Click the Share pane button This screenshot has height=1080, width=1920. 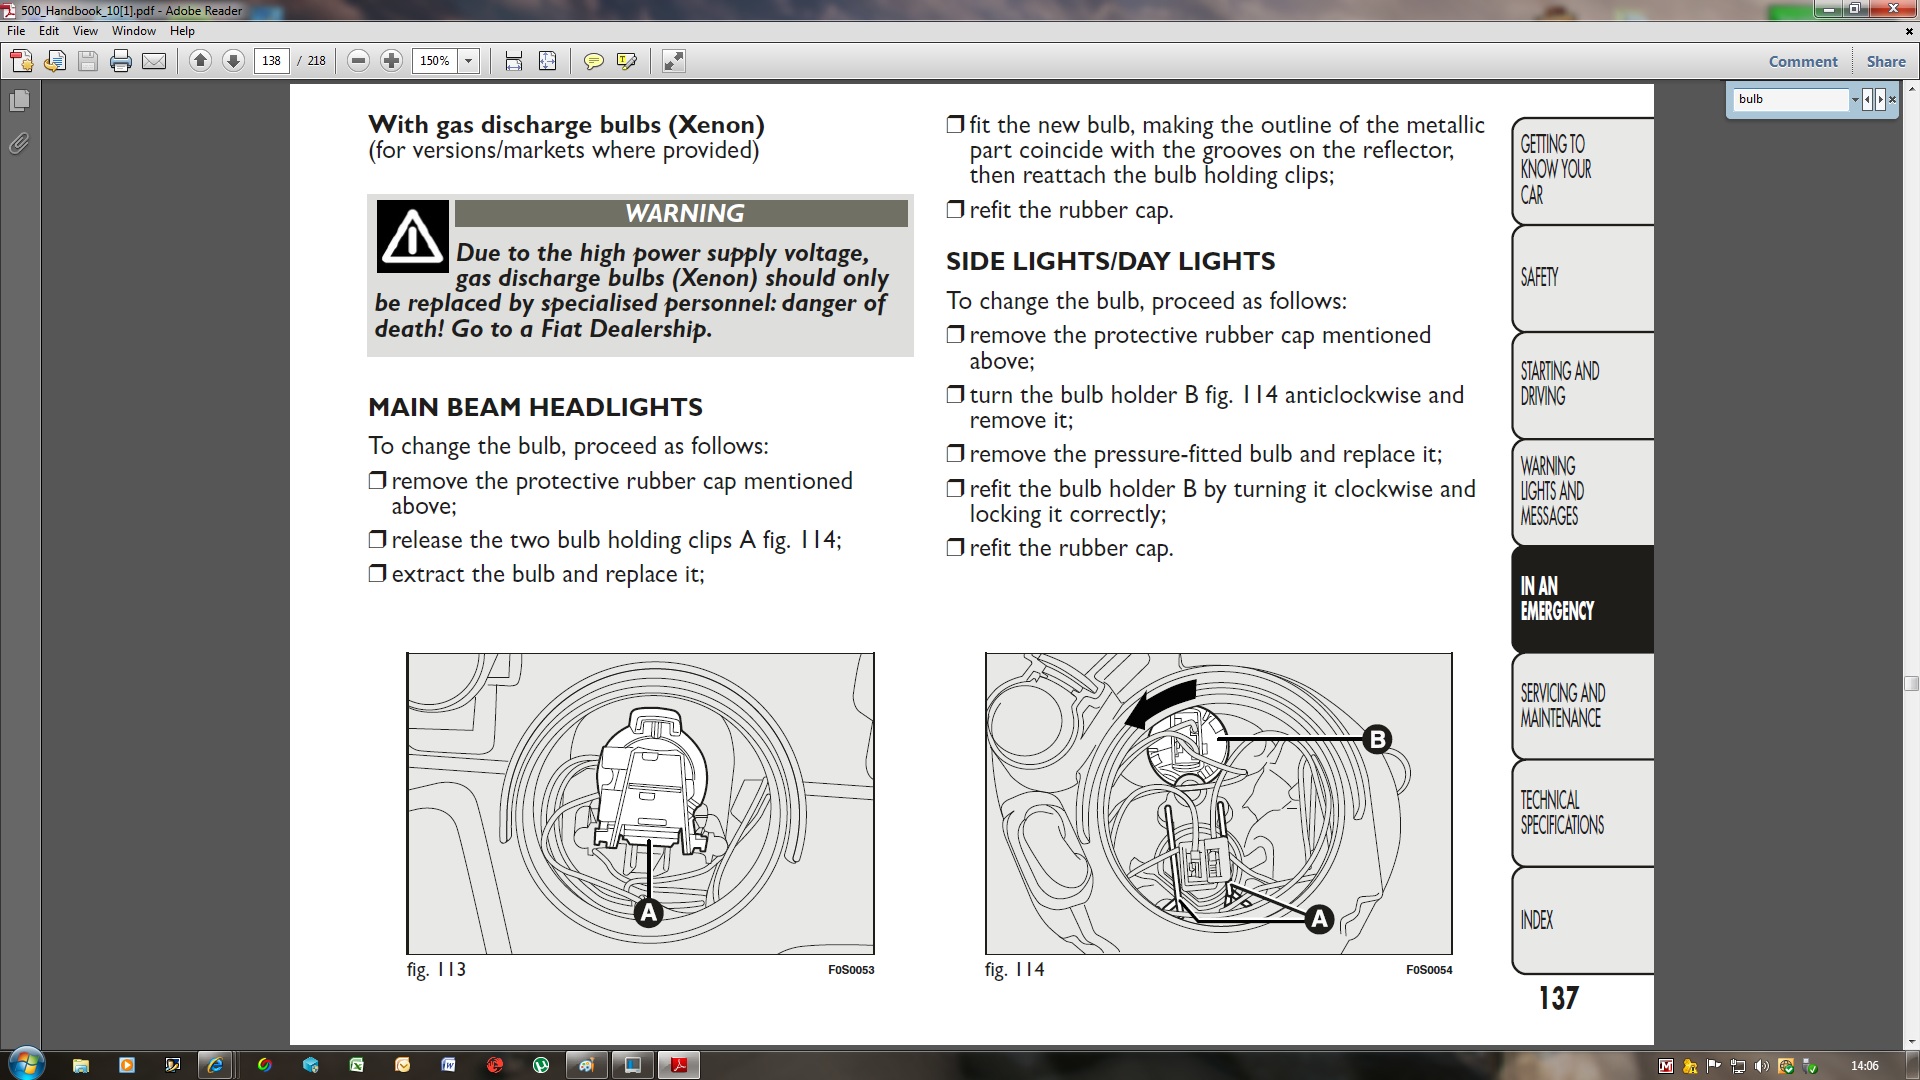1885,61
